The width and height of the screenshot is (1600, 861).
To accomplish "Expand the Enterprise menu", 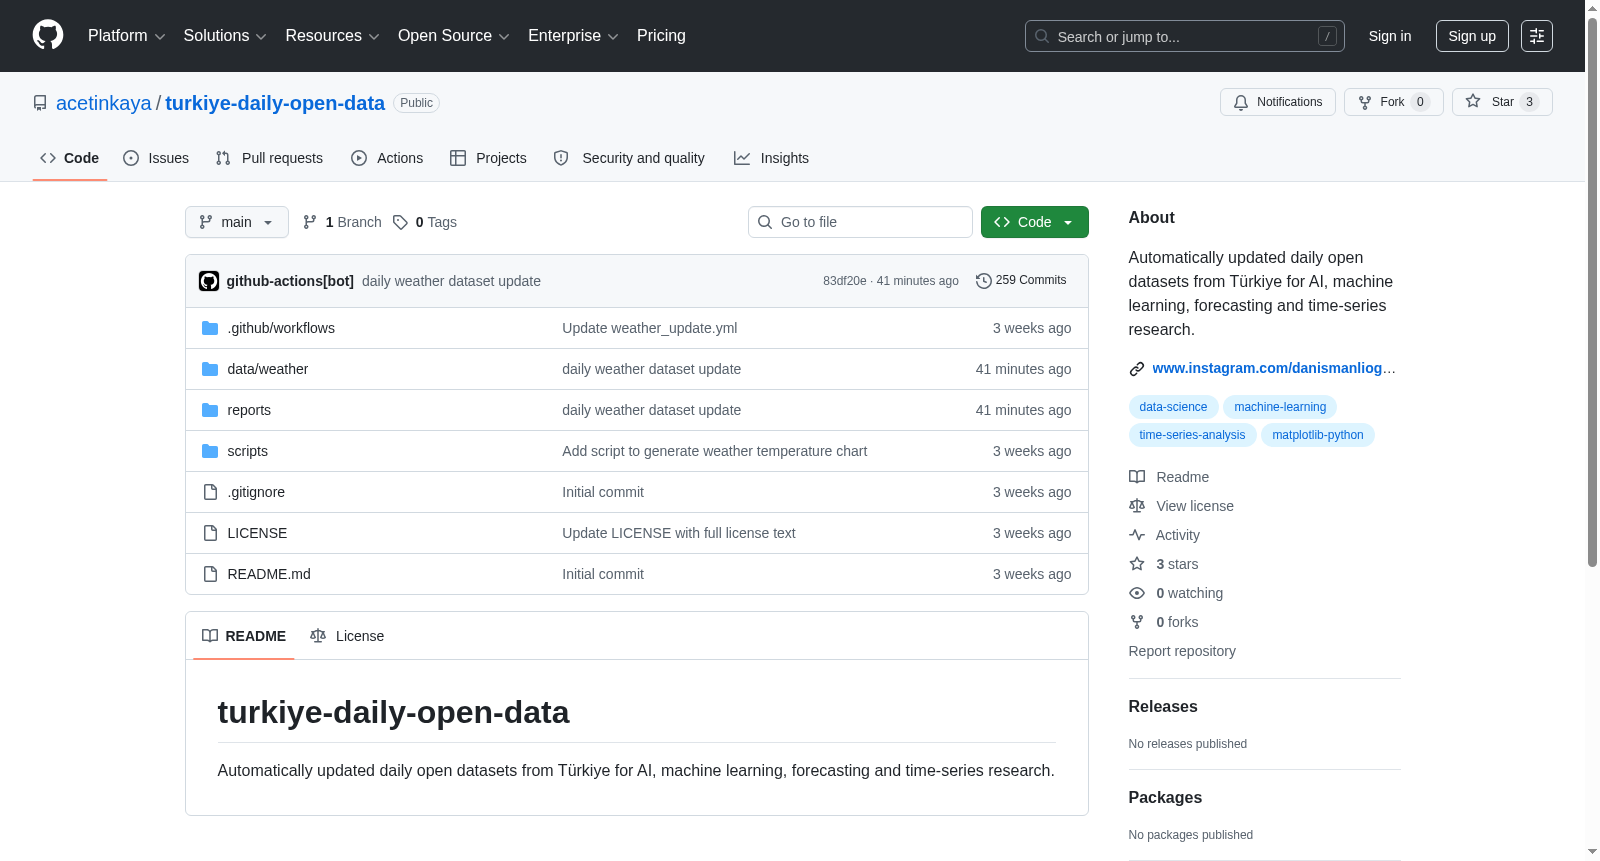I will pyautogui.click(x=573, y=36).
